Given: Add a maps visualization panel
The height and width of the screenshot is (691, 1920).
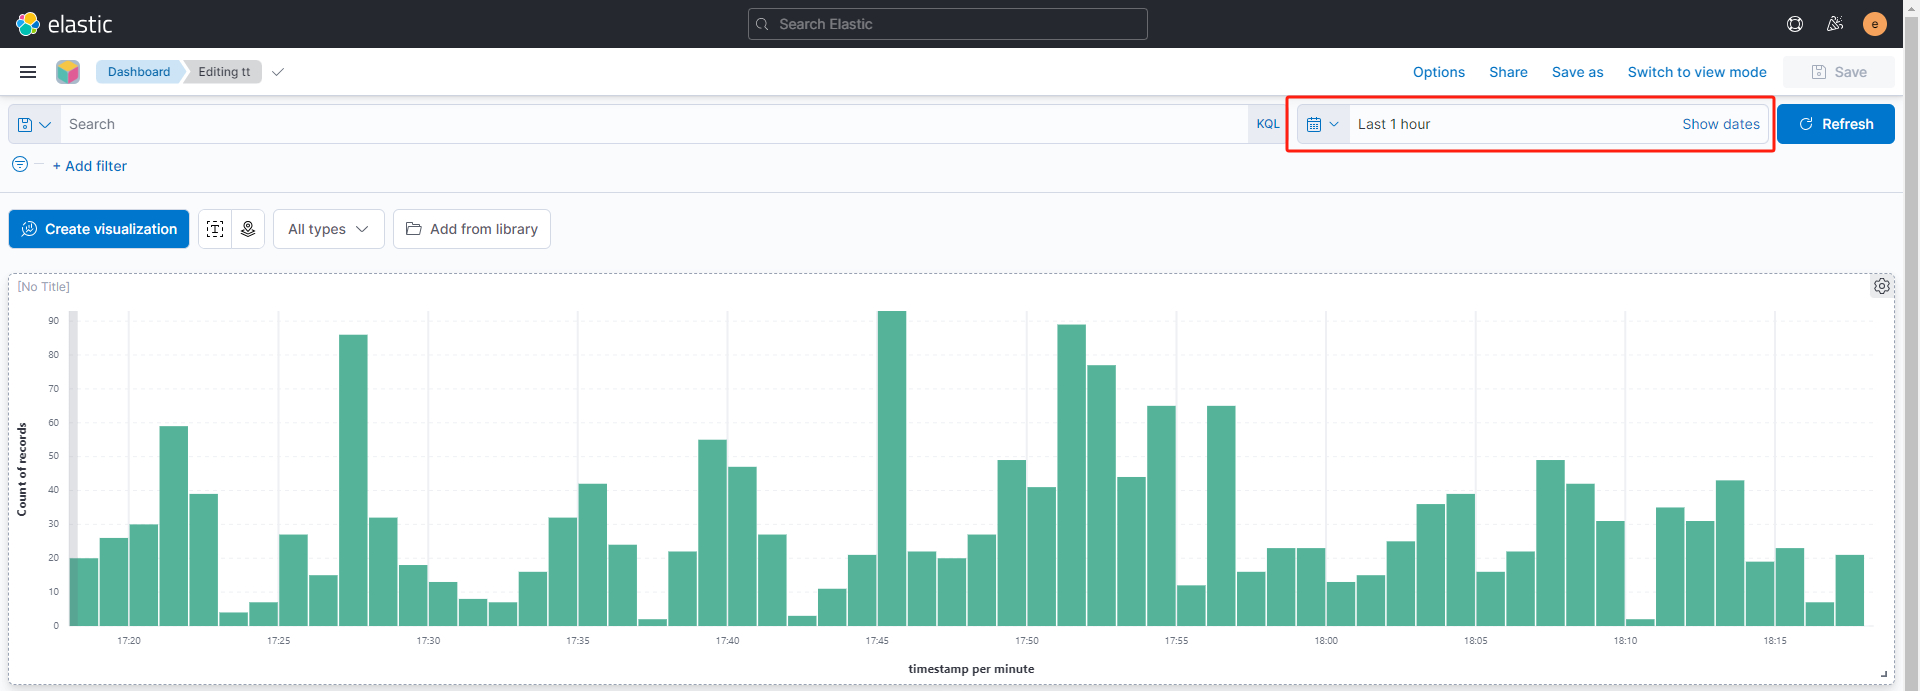Looking at the screenshot, I should [248, 229].
